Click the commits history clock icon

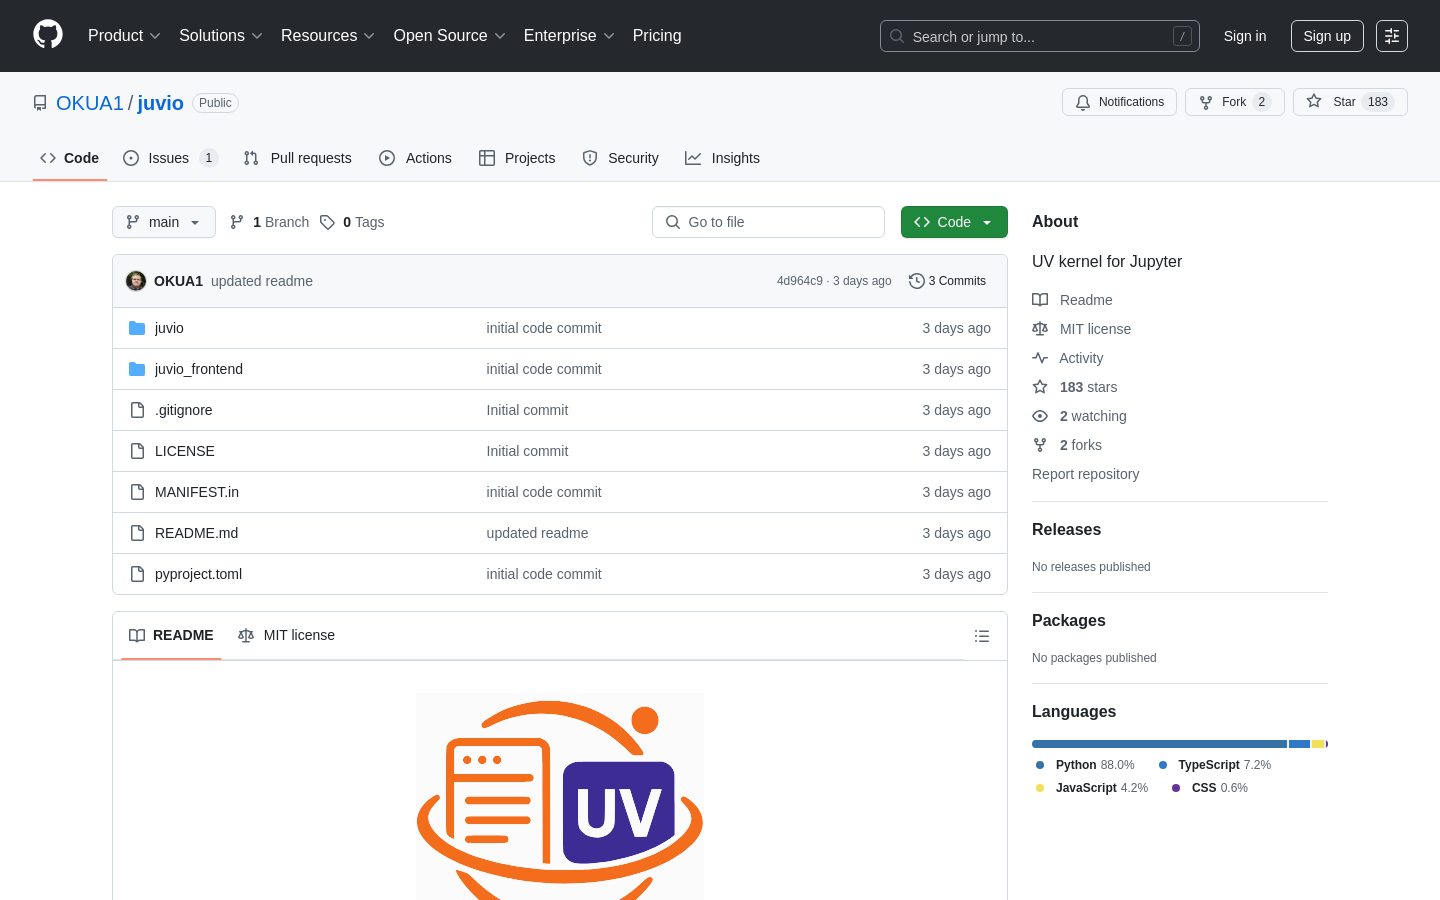click(x=916, y=281)
